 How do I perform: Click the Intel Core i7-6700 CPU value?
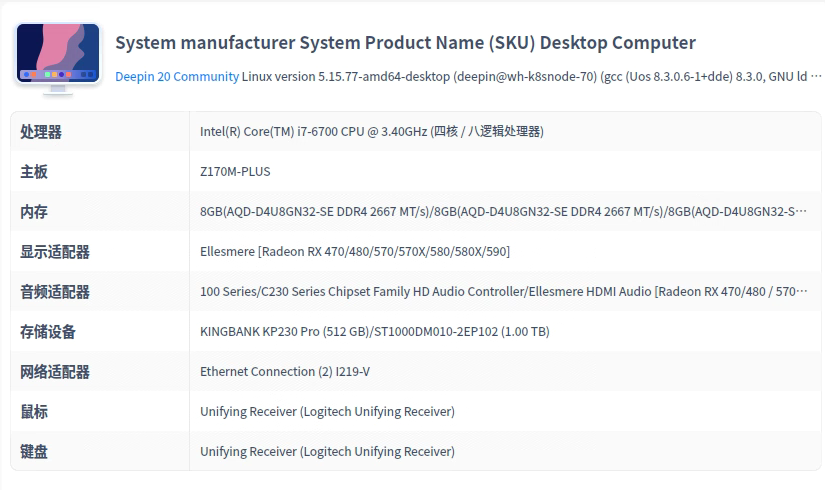pos(371,132)
